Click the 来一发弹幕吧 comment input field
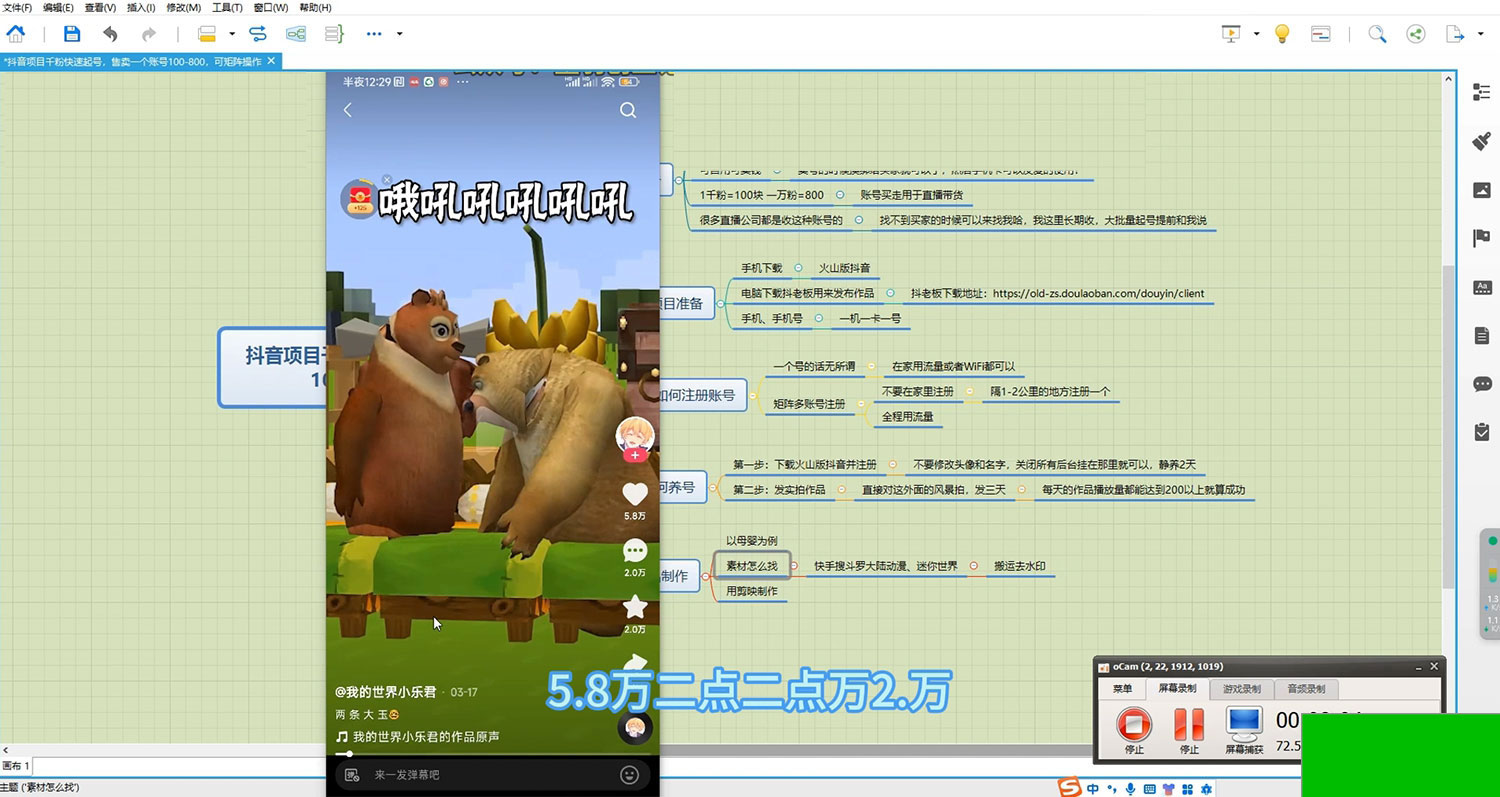The height and width of the screenshot is (797, 1500). pyautogui.click(x=480, y=774)
